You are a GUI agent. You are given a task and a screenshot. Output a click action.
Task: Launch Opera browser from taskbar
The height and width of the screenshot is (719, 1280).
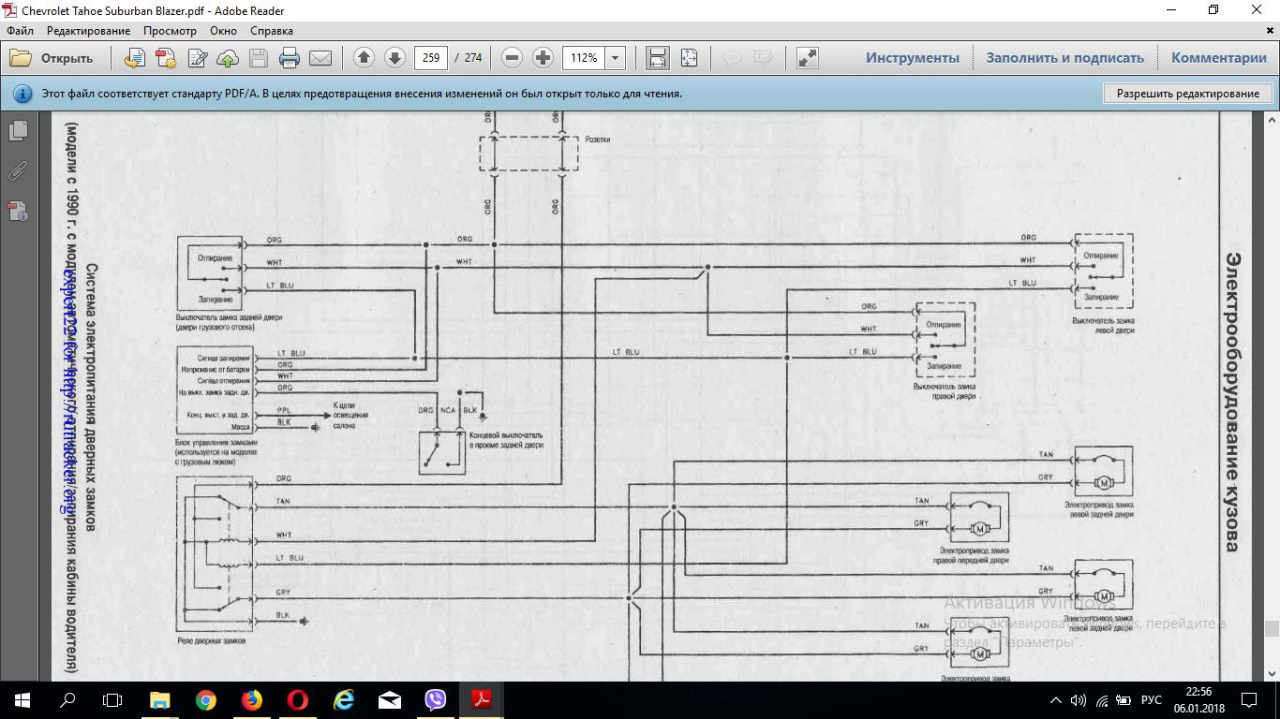click(298, 700)
